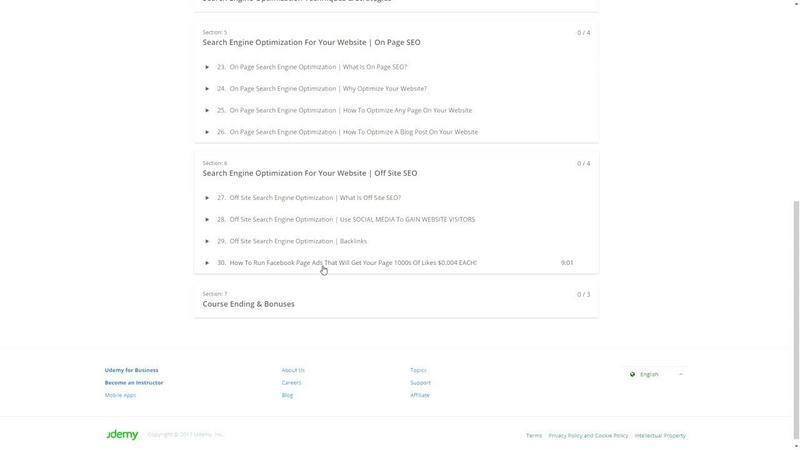800x450 pixels.
Task: Click the 0 / 4 progress of Section 5
Action: click(x=584, y=33)
